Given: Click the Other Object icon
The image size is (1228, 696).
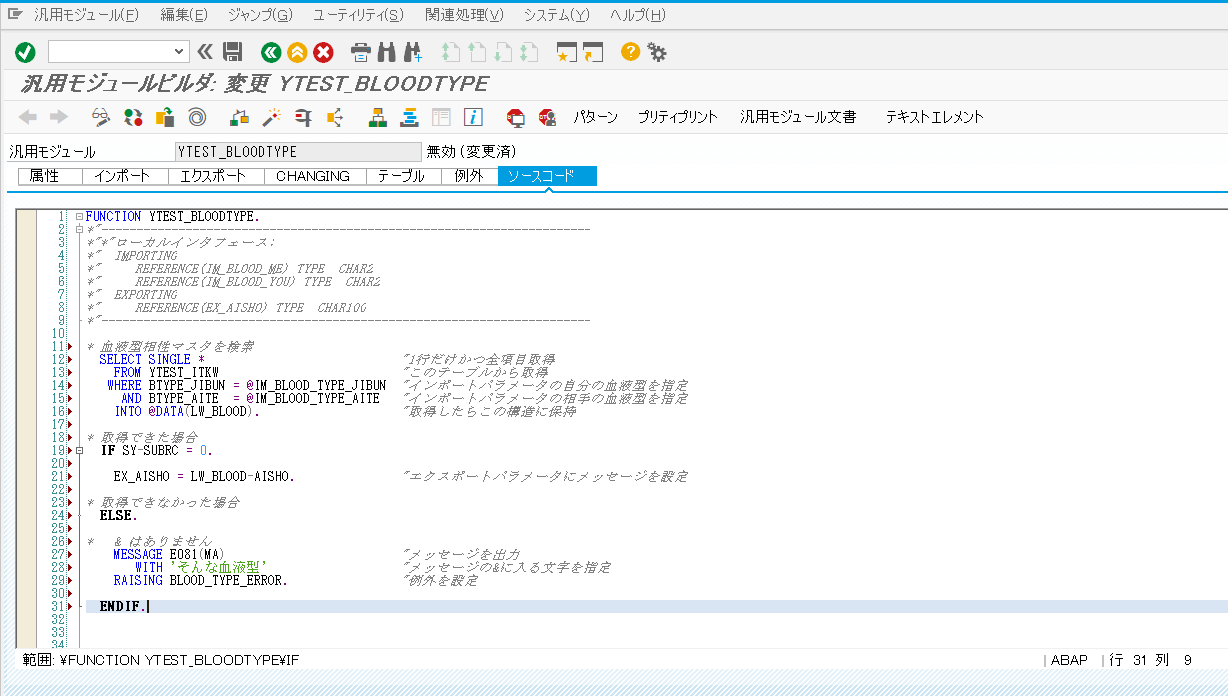Looking at the screenshot, I should pos(165,117).
